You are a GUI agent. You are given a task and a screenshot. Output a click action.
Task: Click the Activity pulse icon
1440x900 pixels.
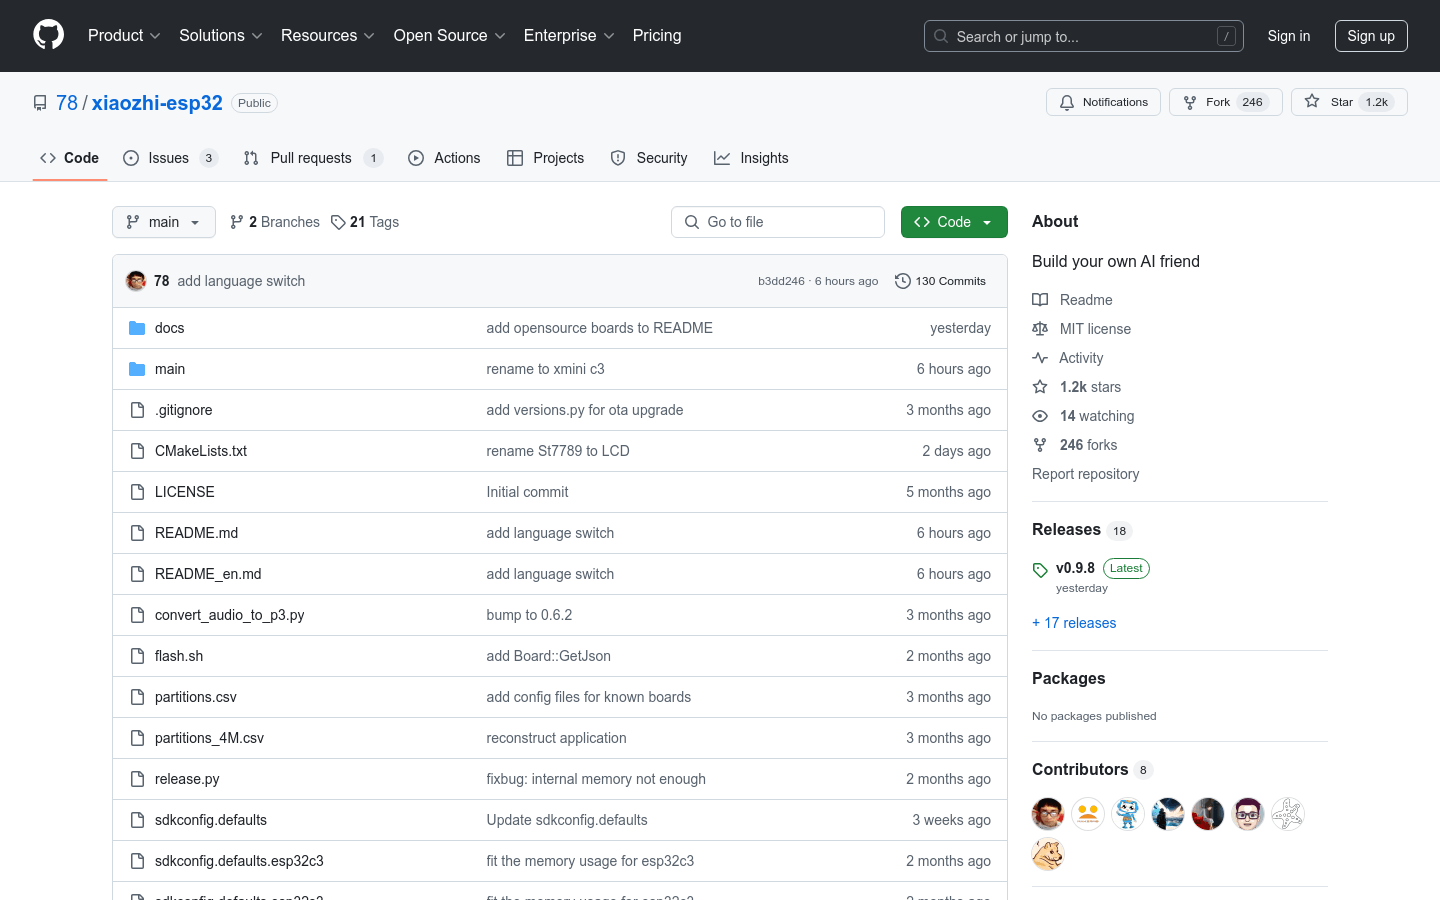tap(1040, 358)
